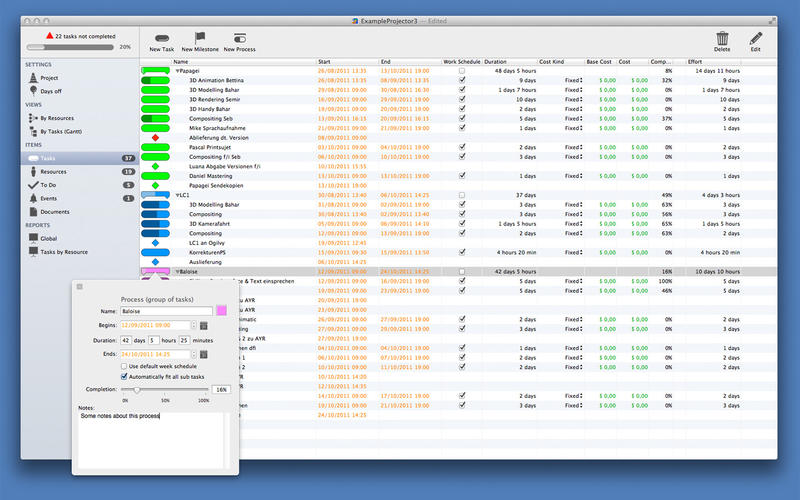Toggle Work Schedule checkbox for Papagei row
Image resolution: width=800 pixels, height=500 pixels.
pyautogui.click(x=462, y=71)
